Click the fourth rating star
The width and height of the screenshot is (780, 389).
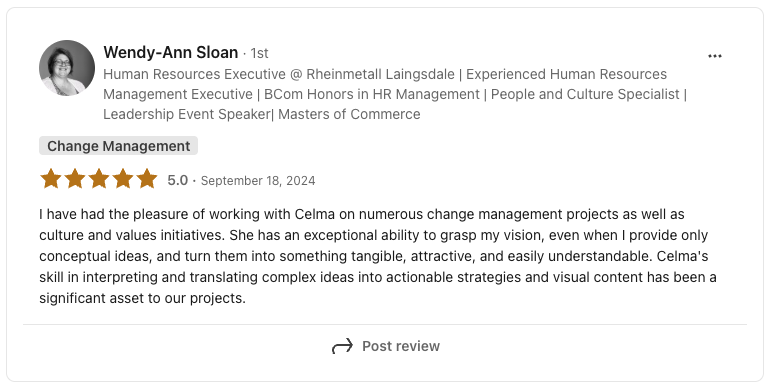click(x=122, y=179)
